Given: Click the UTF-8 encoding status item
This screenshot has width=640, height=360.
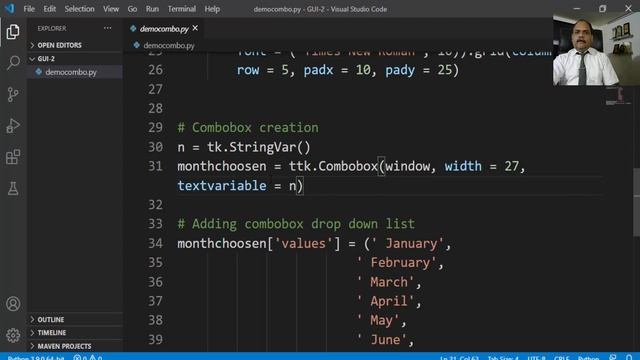Looking at the screenshot, I should (536, 358).
